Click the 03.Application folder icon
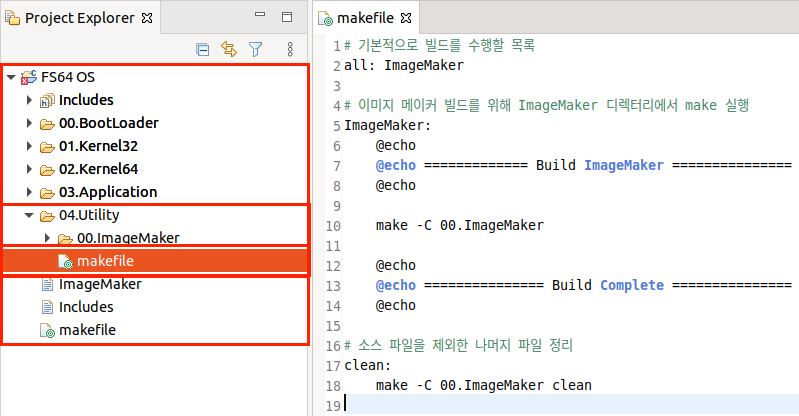This screenshot has width=799, height=416. 47,193
